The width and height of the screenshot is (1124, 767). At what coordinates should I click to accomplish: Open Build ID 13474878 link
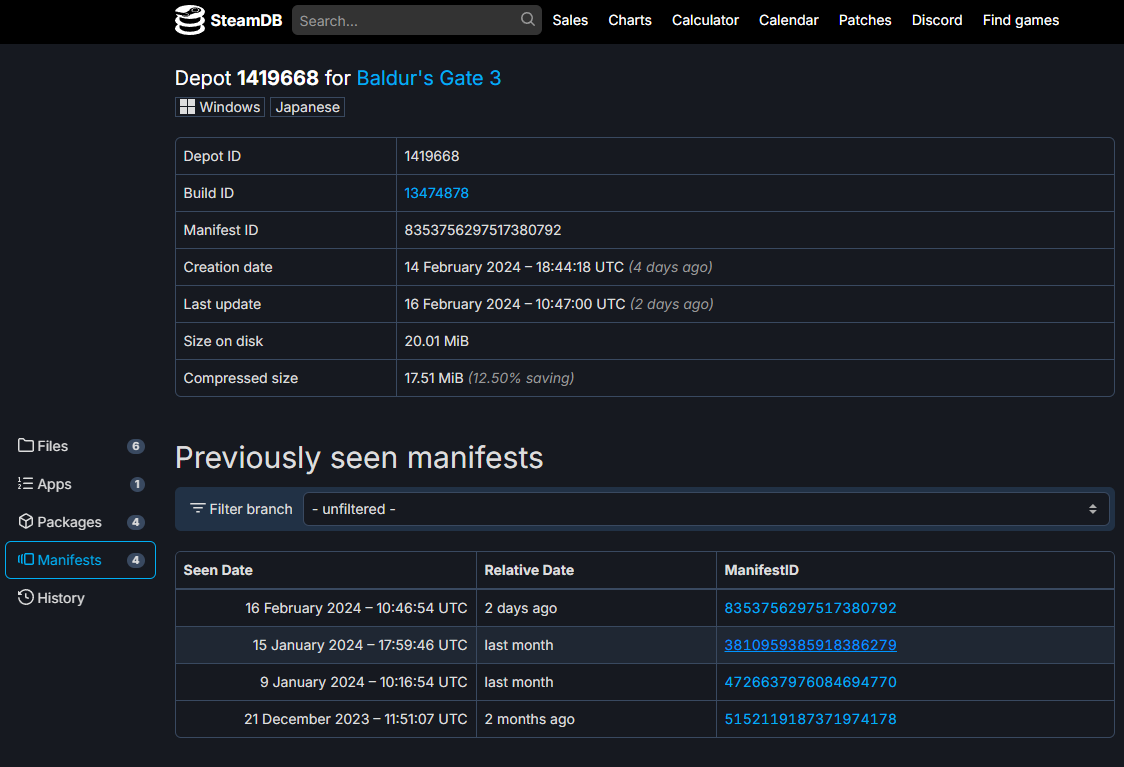pos(437,193)
